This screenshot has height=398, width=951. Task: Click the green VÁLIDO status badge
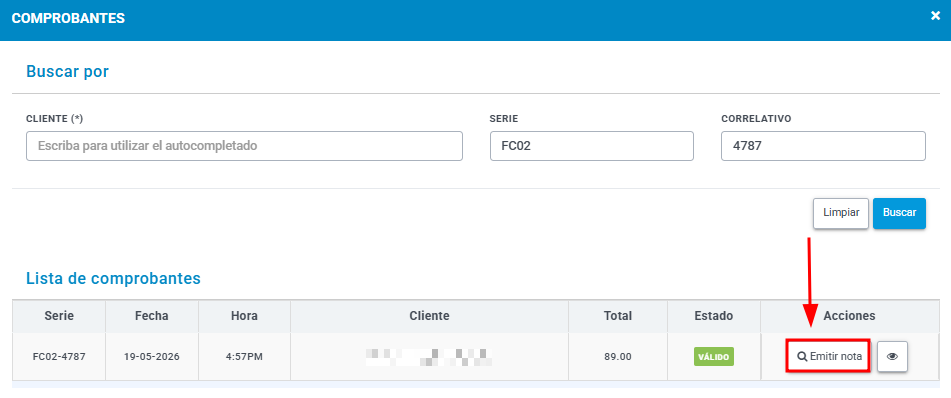pyautogui.click(x=714, y=357)
